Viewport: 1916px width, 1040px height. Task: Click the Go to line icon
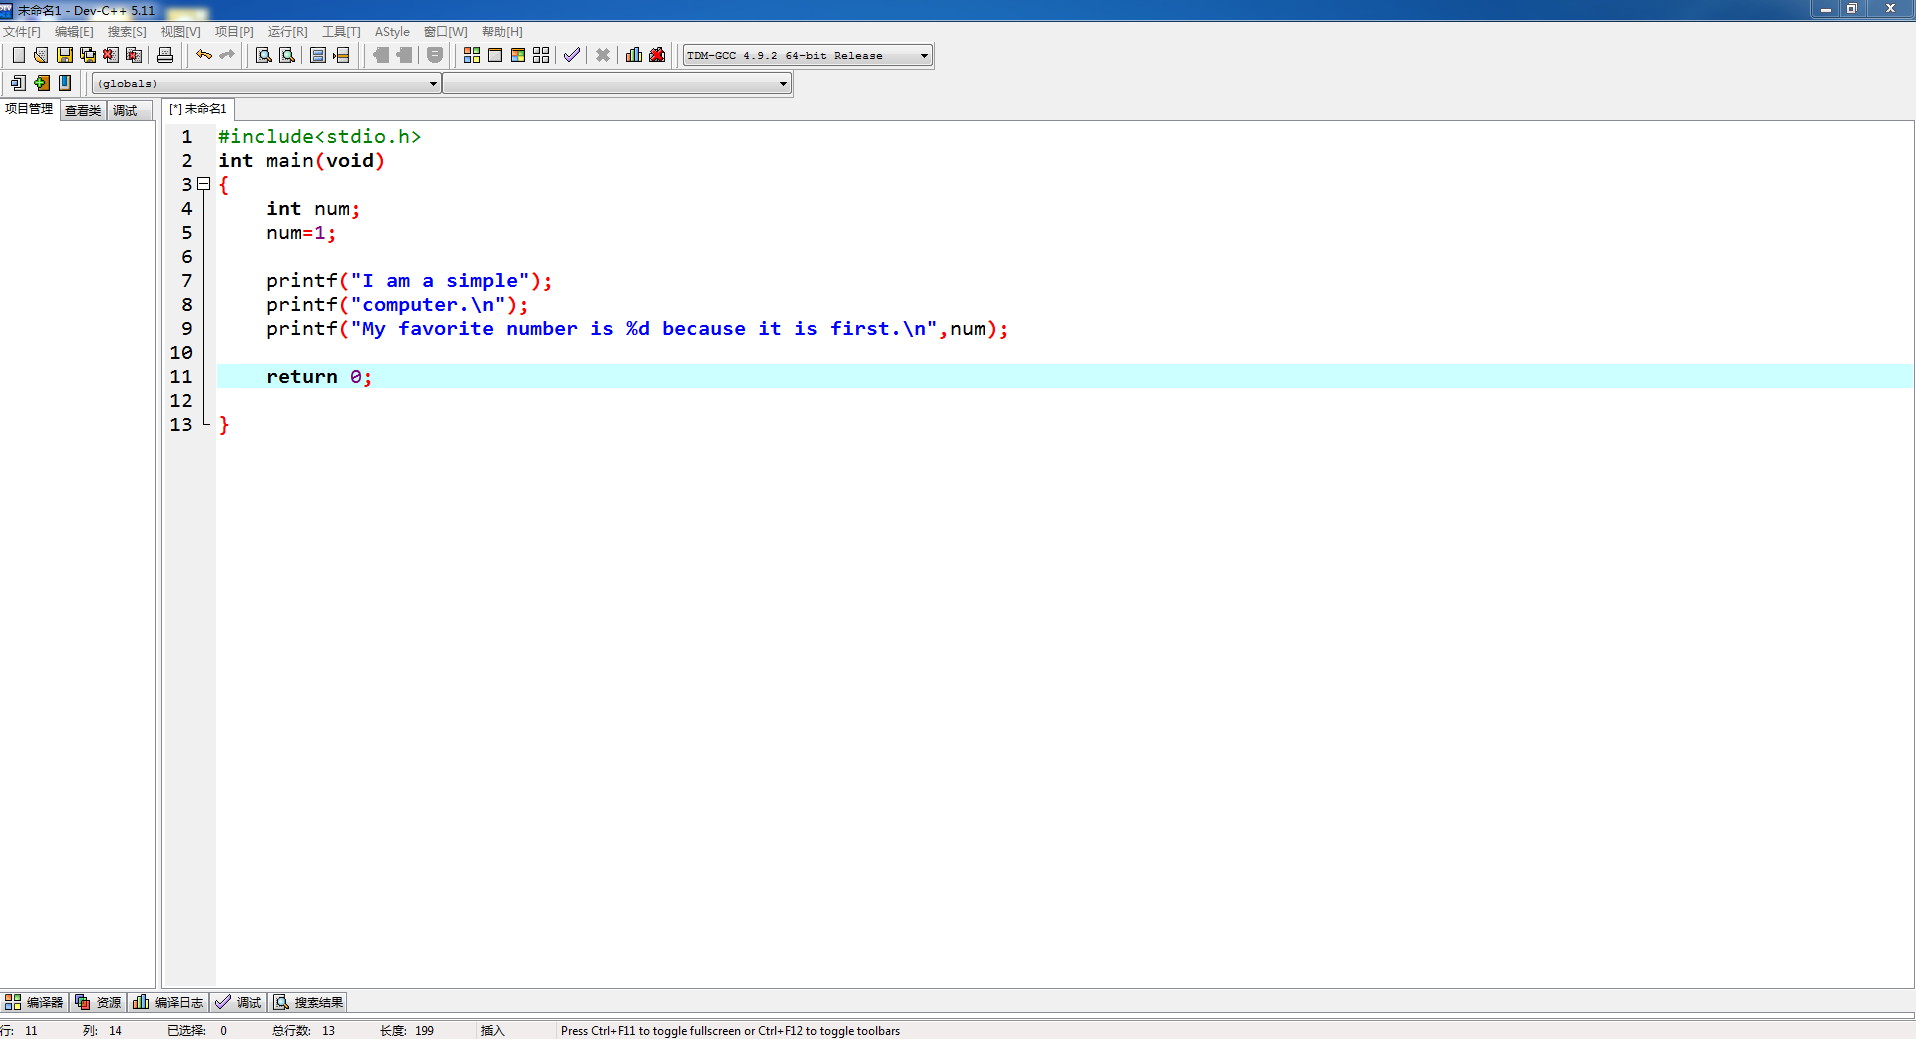[x=341, y=55]
